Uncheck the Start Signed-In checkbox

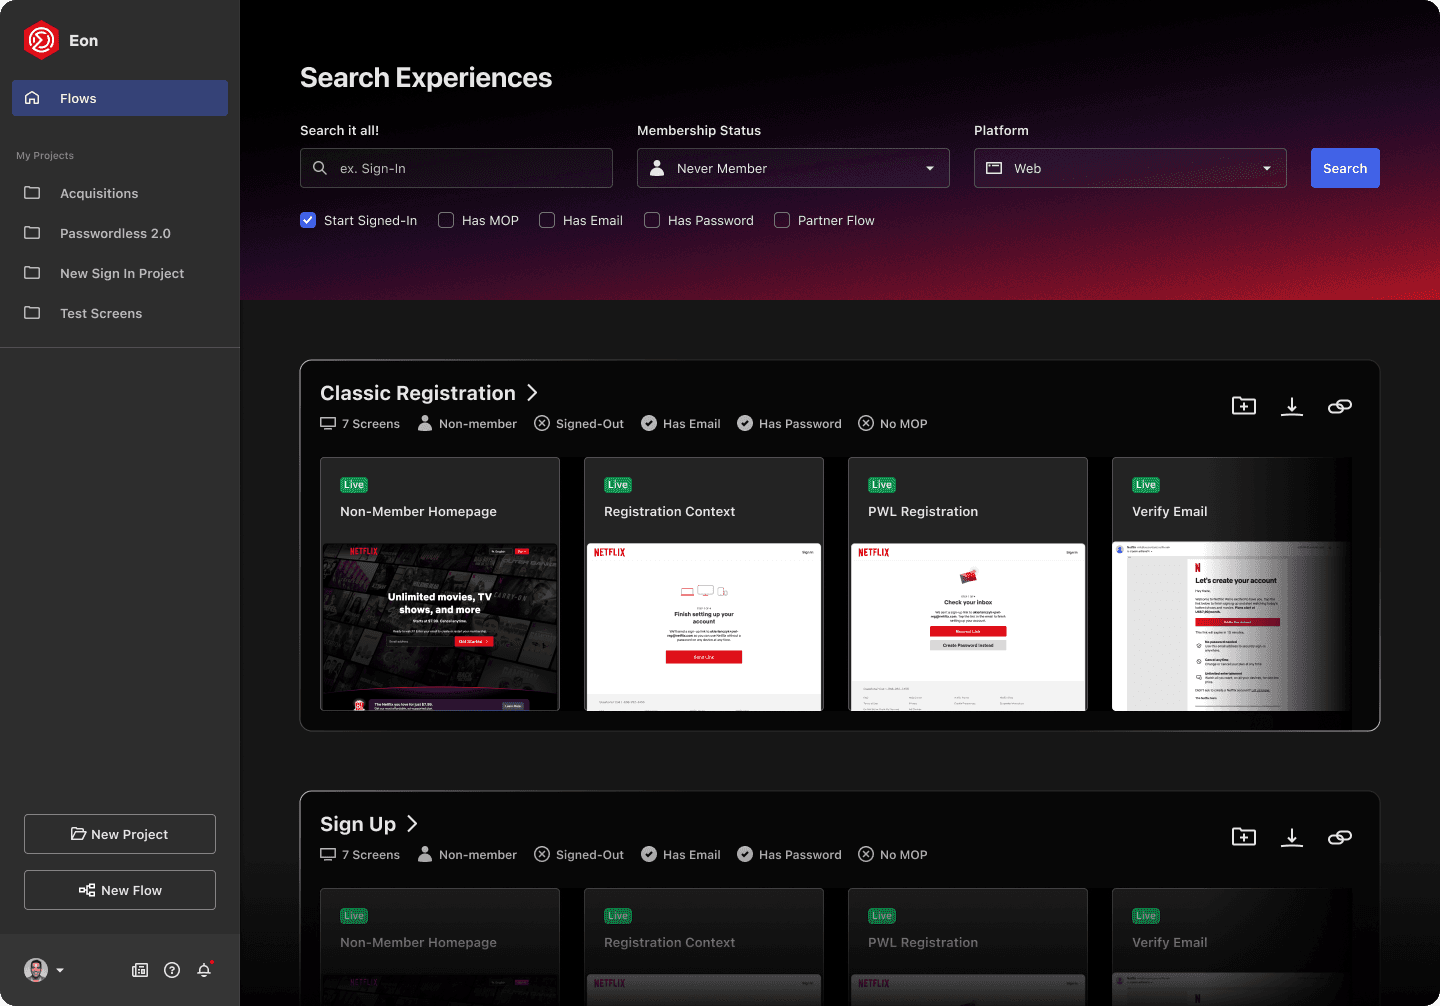[308, 220]
